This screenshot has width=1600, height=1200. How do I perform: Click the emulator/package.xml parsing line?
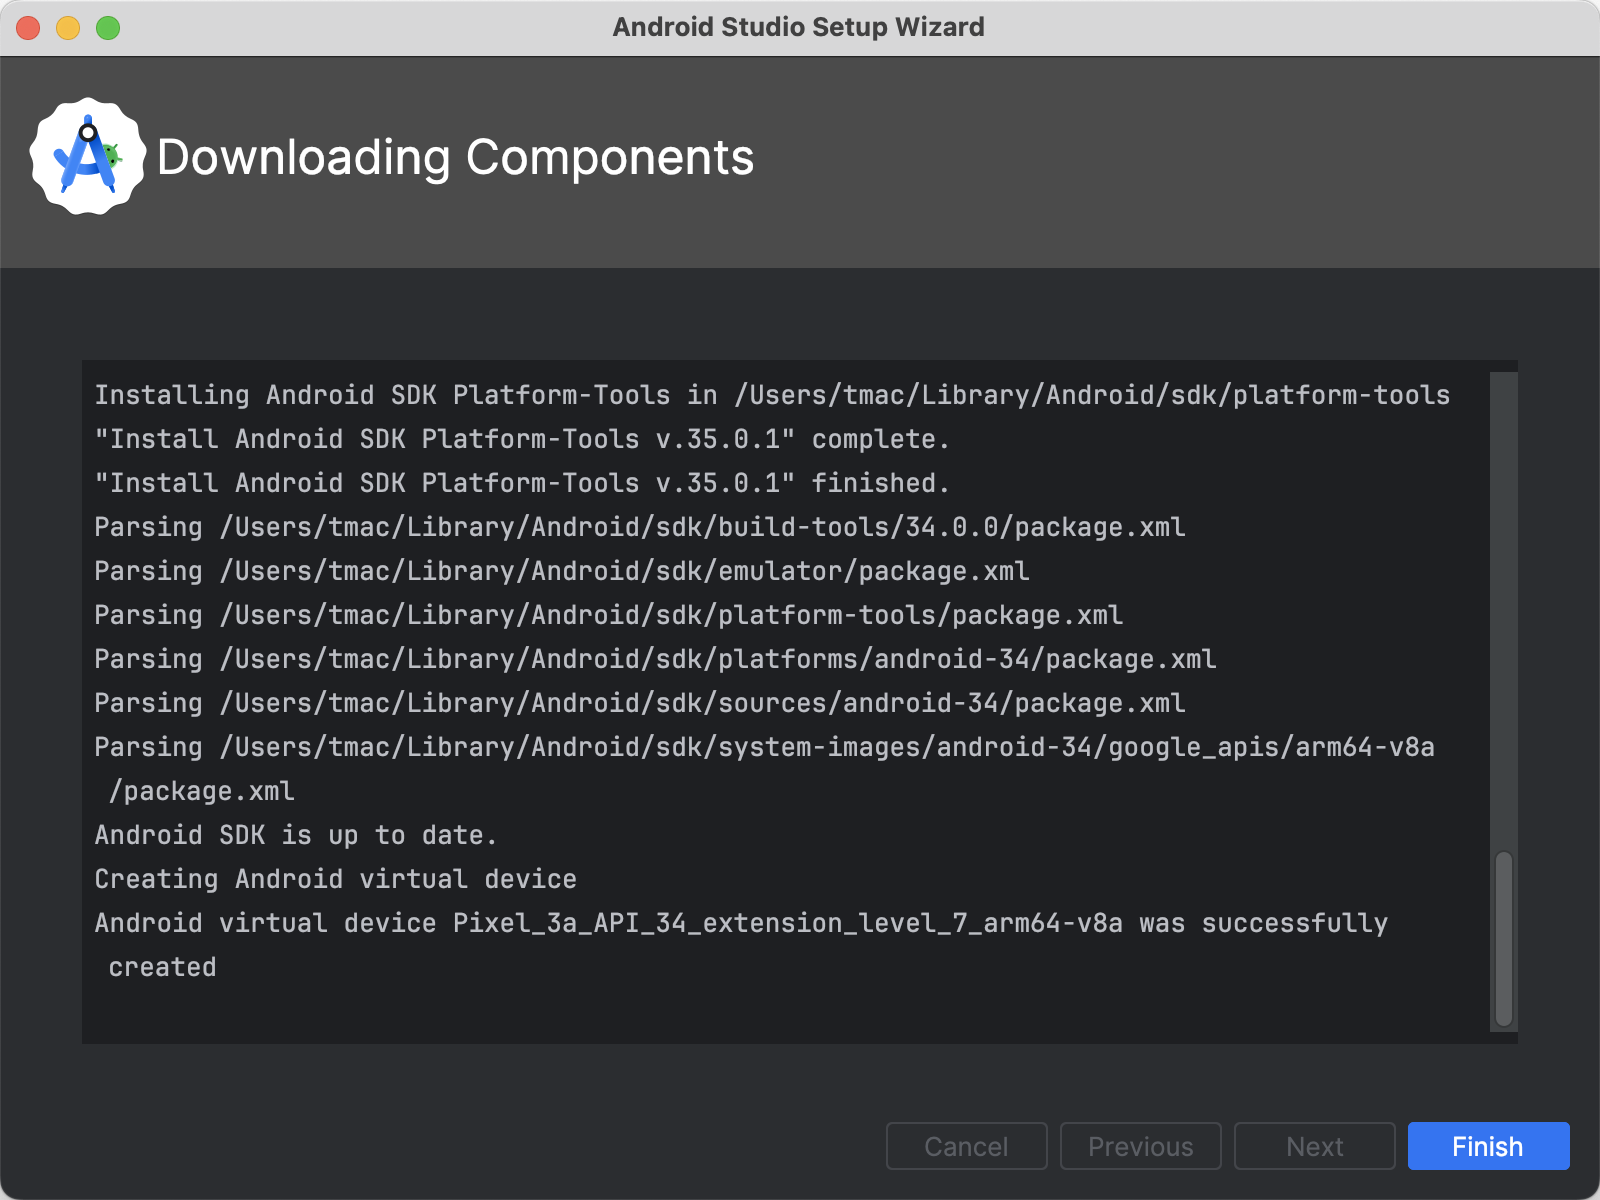(562, 571)
